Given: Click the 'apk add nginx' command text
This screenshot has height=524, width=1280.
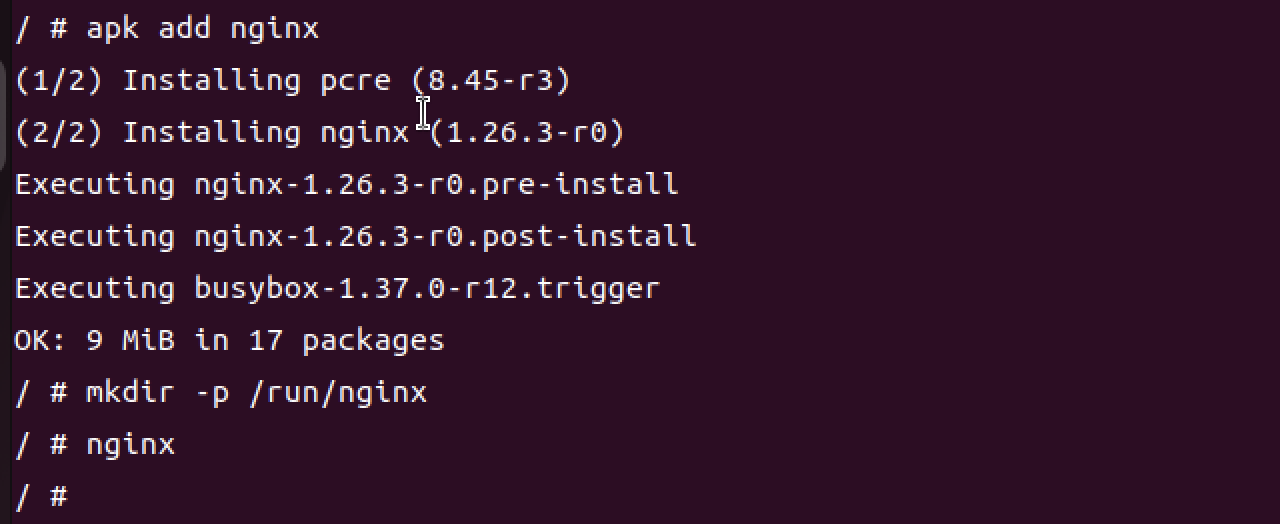Looking at the screenshot, I should pyautogui.click(x=203, y=28).
